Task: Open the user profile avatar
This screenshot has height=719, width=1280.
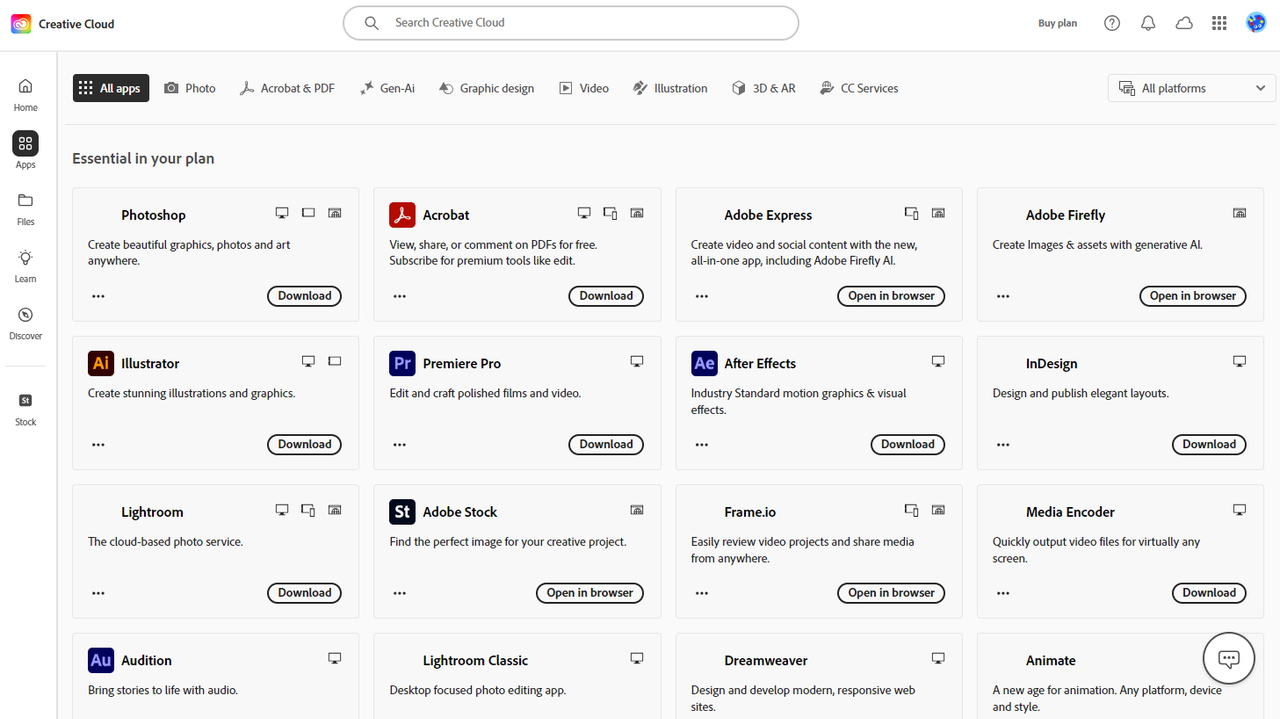Action: (x=1256, y=22)
